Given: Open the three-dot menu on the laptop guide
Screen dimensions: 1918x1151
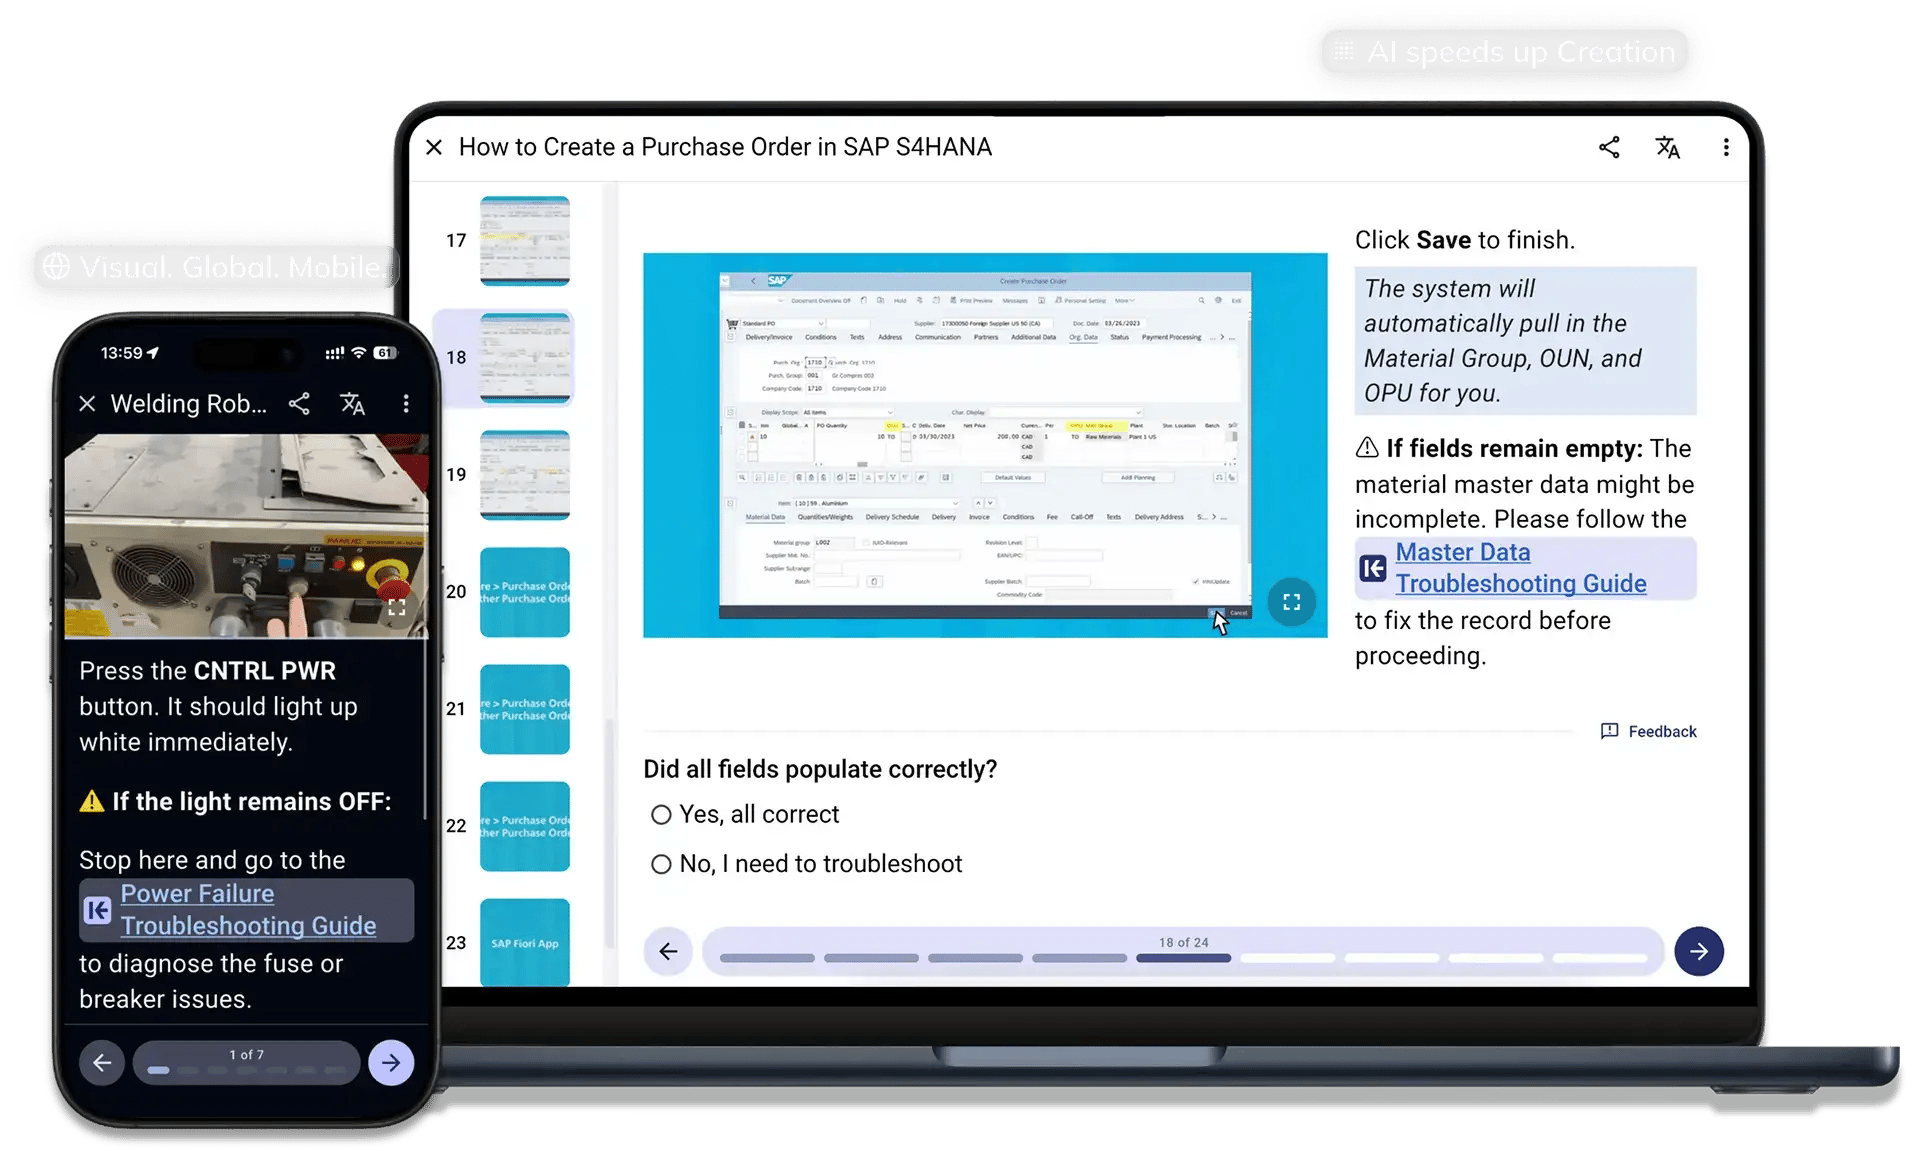Looking at the screenshot, I should 1725,147.
